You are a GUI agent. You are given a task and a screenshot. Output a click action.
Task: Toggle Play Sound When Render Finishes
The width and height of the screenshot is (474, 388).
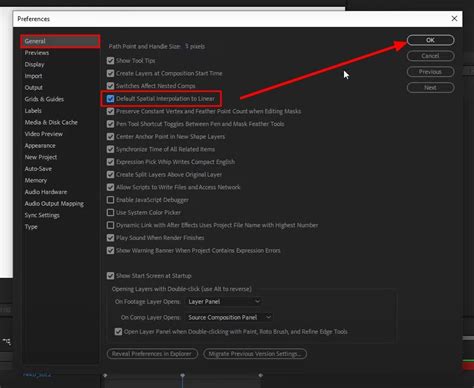110,238
